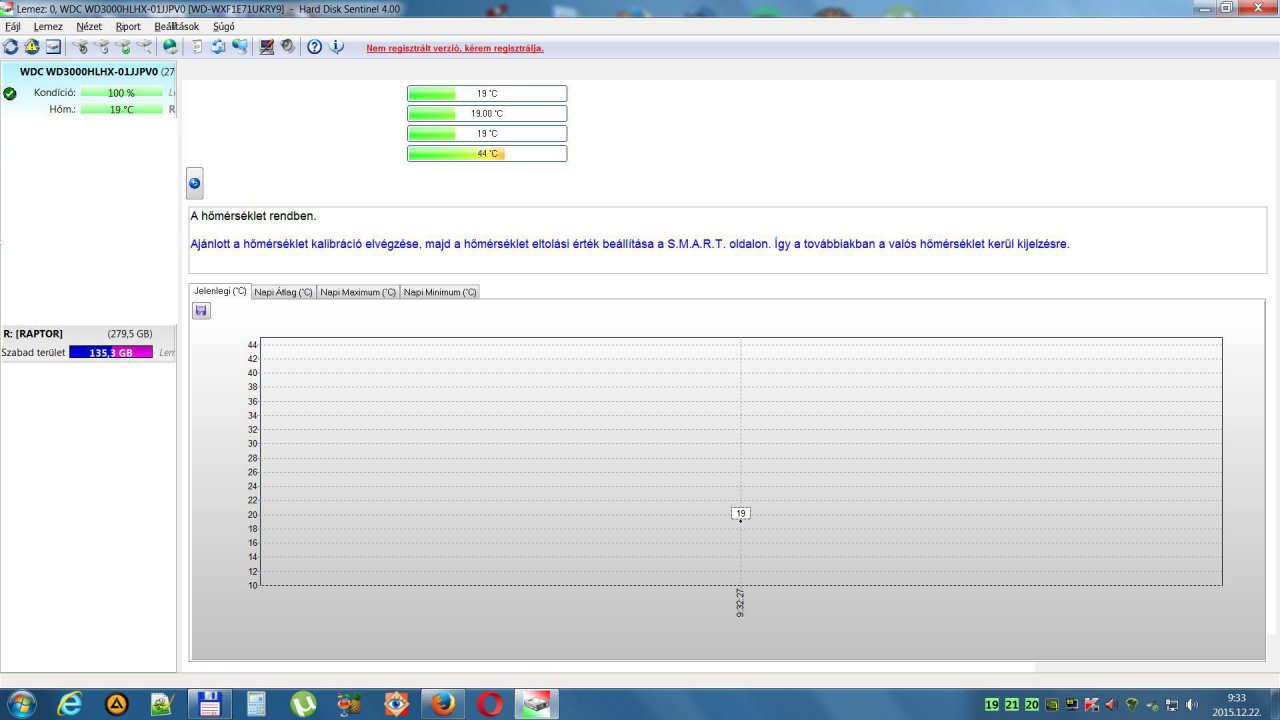Click the disk with green check icon
Viewport: 1280px width, 720px height.
coord(123,47)
